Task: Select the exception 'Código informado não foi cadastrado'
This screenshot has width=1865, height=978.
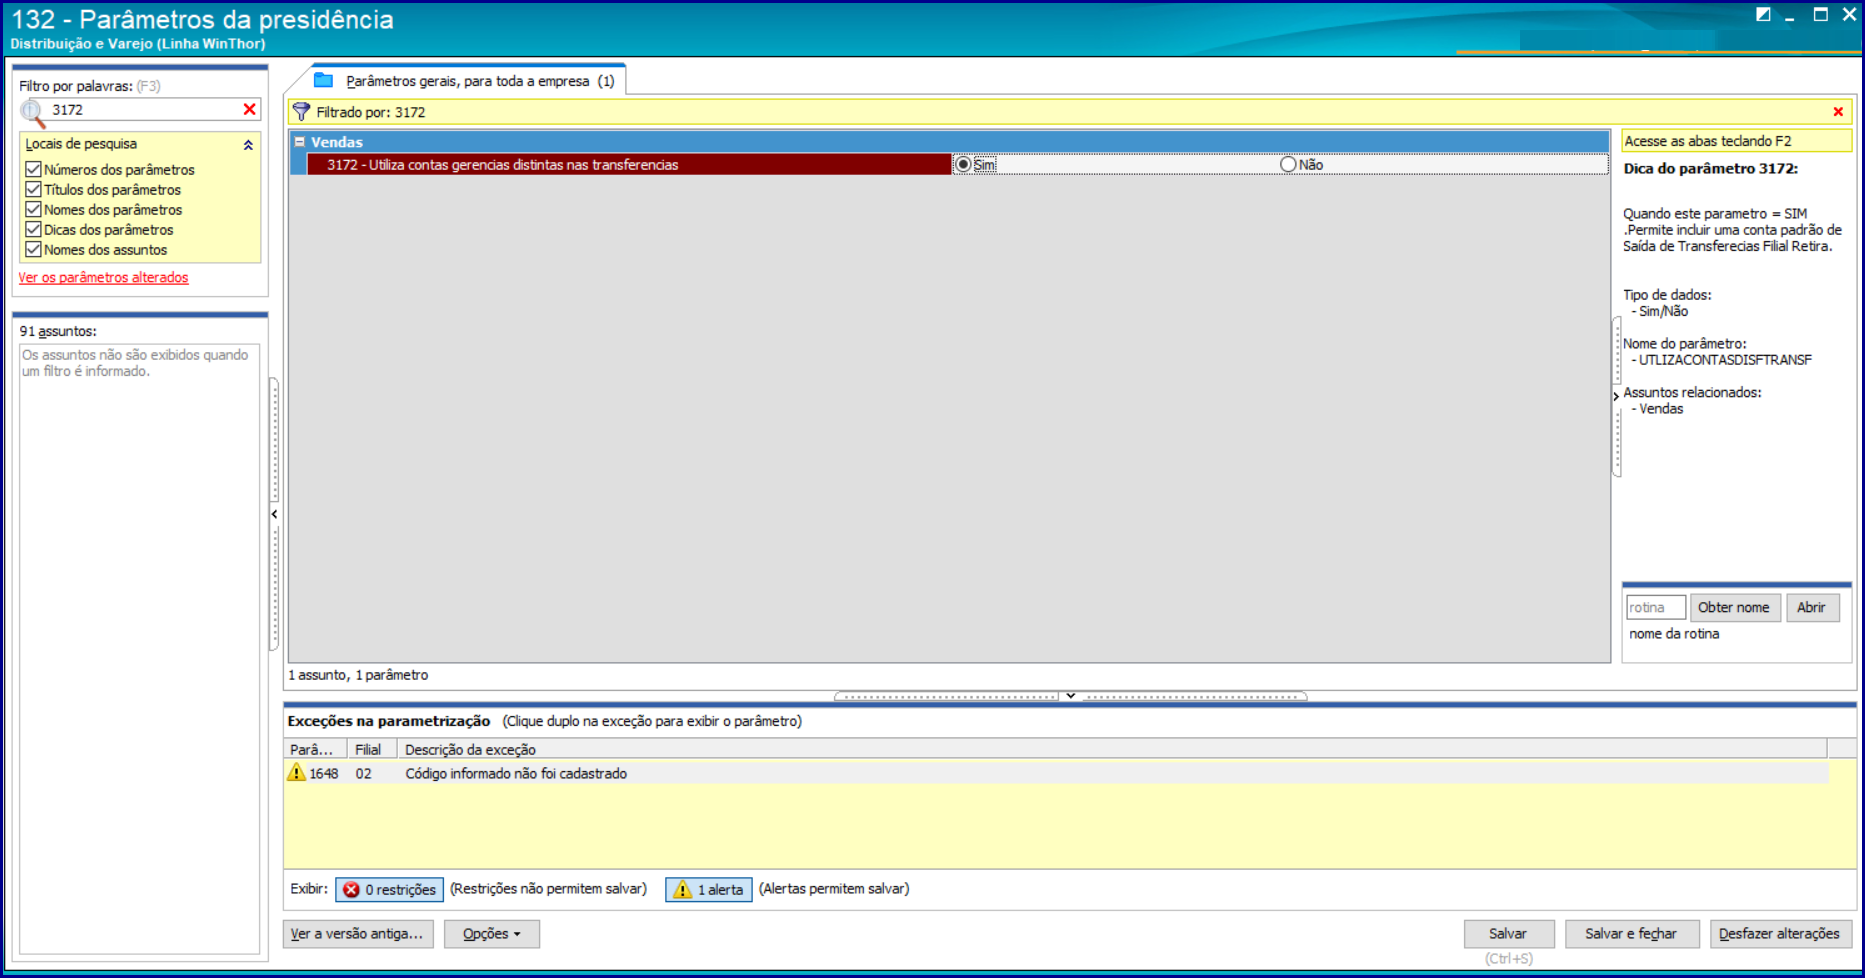Action: 516,774
